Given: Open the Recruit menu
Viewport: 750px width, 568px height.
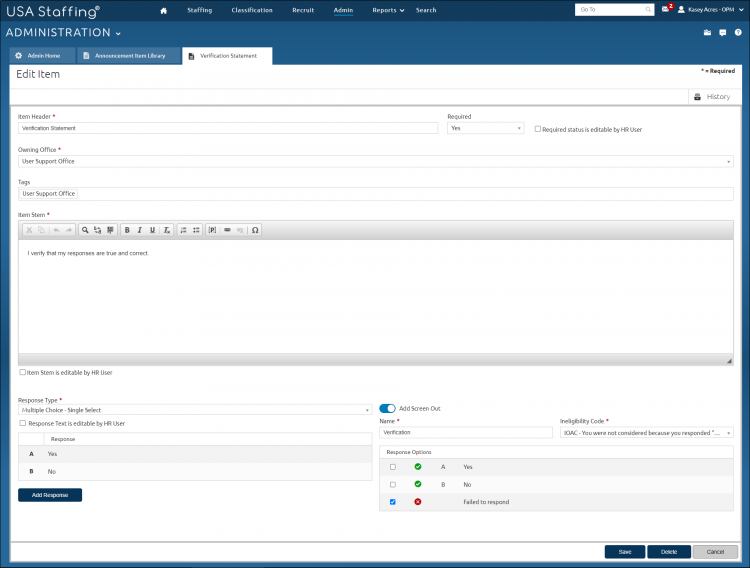Looking at the screenshot, I should coord(303,10).
